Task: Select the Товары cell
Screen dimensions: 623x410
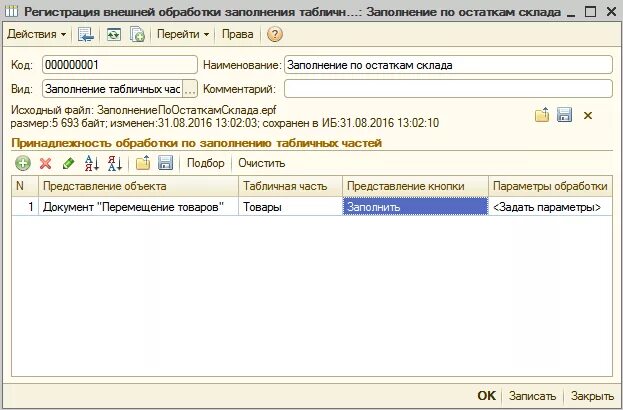Action: click(x=290, y=207)
